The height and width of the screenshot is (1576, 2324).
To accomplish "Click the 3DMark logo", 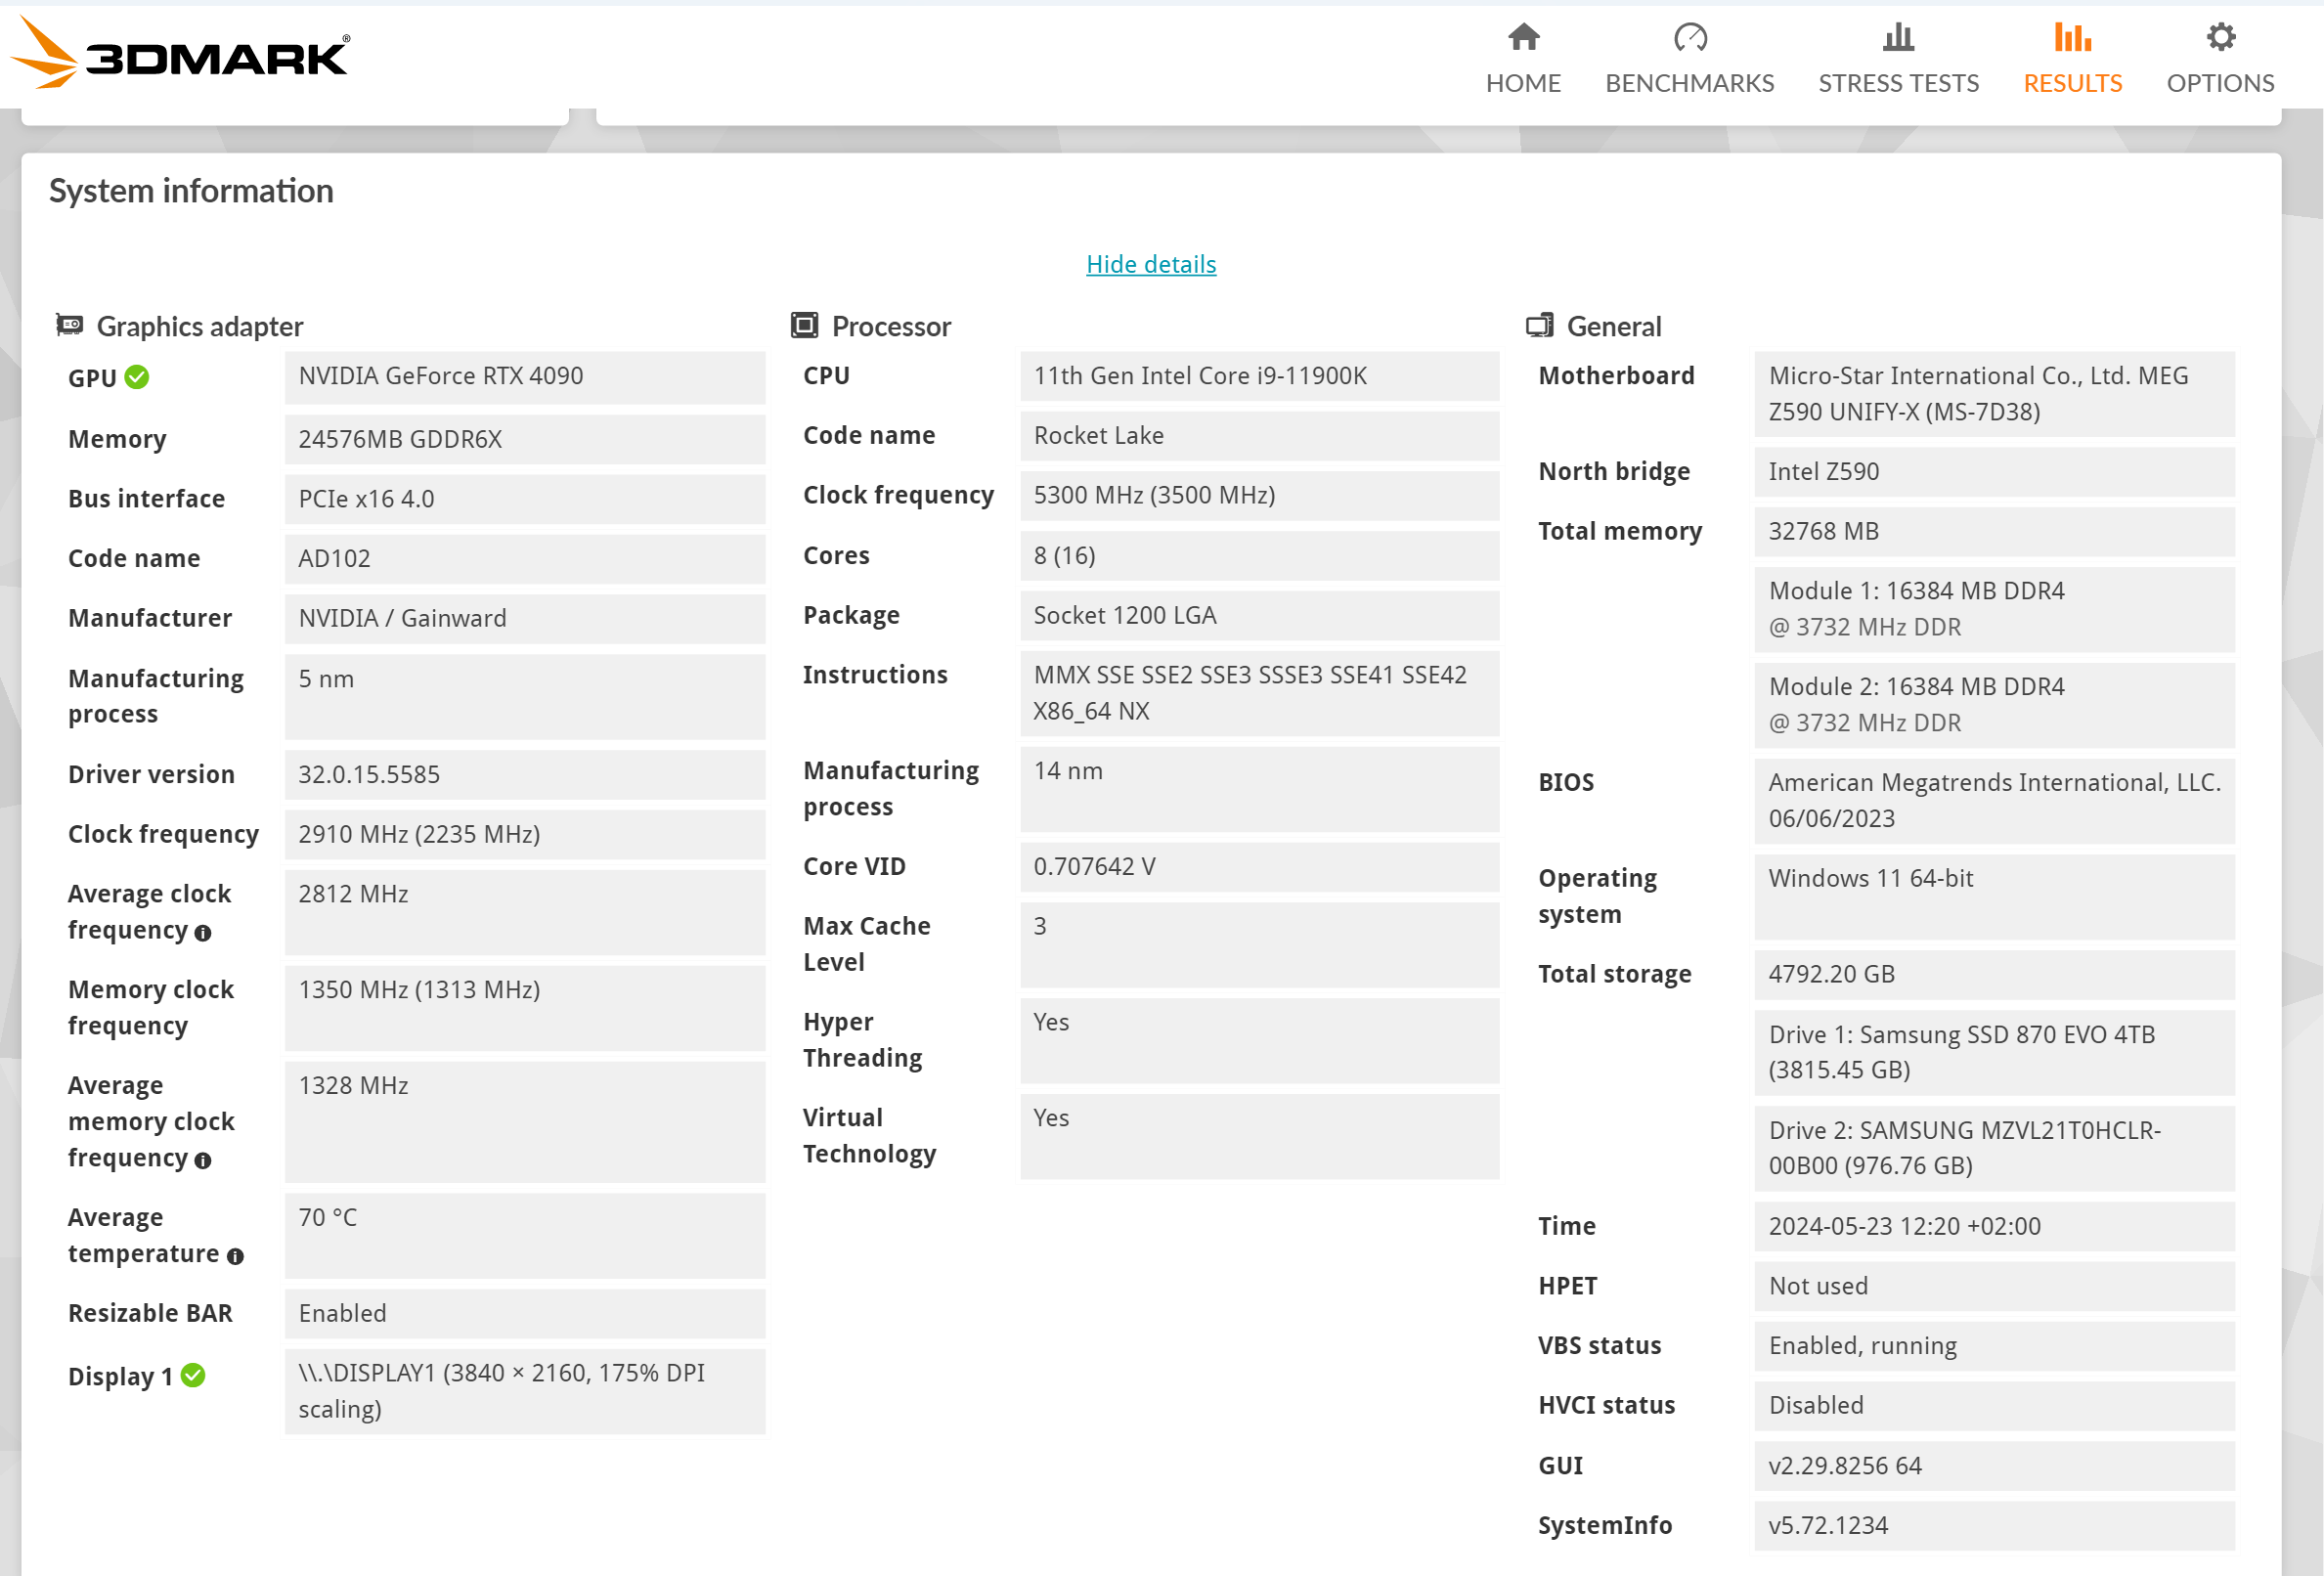I will (180, 53).
